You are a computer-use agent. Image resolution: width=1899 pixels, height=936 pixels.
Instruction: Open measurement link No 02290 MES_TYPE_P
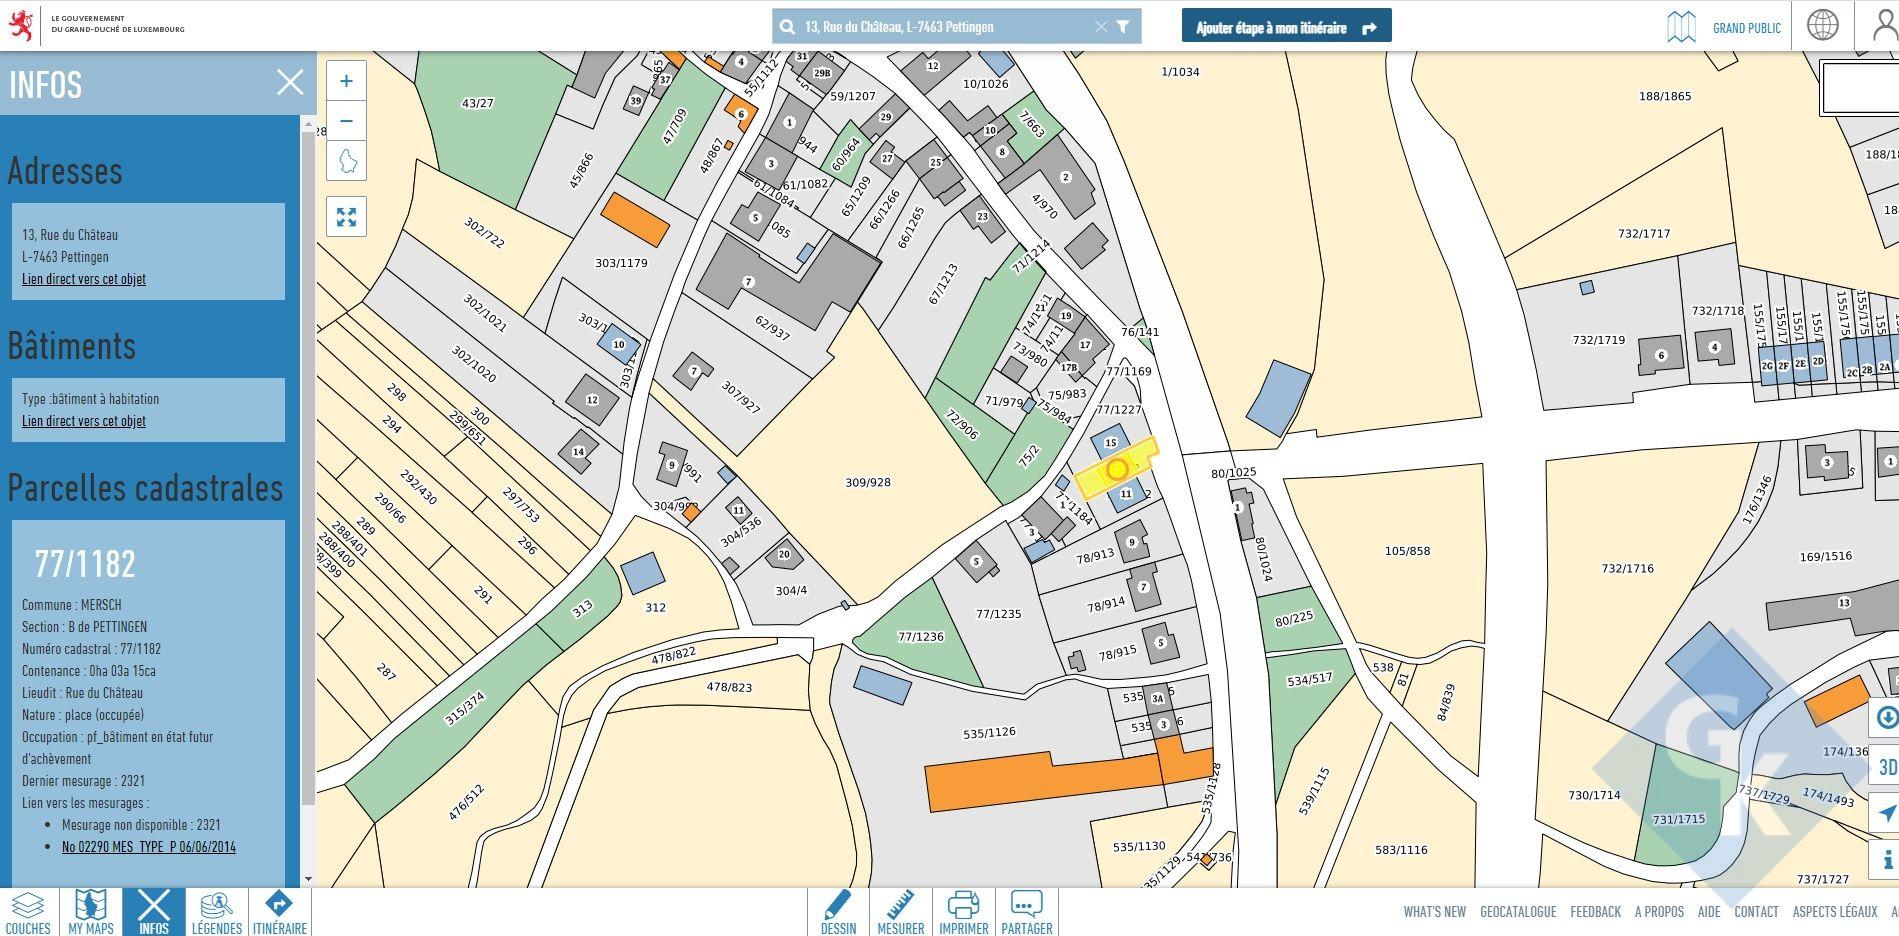[x=149, y=847]
